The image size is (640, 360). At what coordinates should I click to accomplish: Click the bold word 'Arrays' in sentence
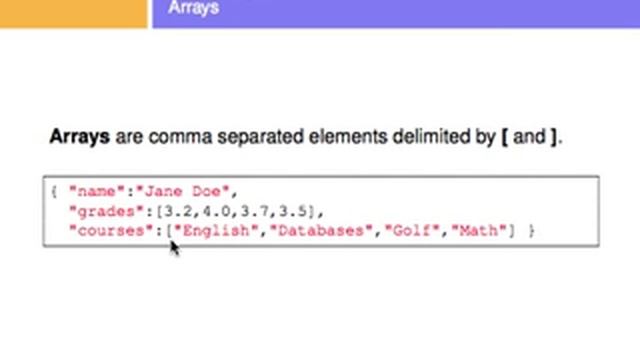80,136
